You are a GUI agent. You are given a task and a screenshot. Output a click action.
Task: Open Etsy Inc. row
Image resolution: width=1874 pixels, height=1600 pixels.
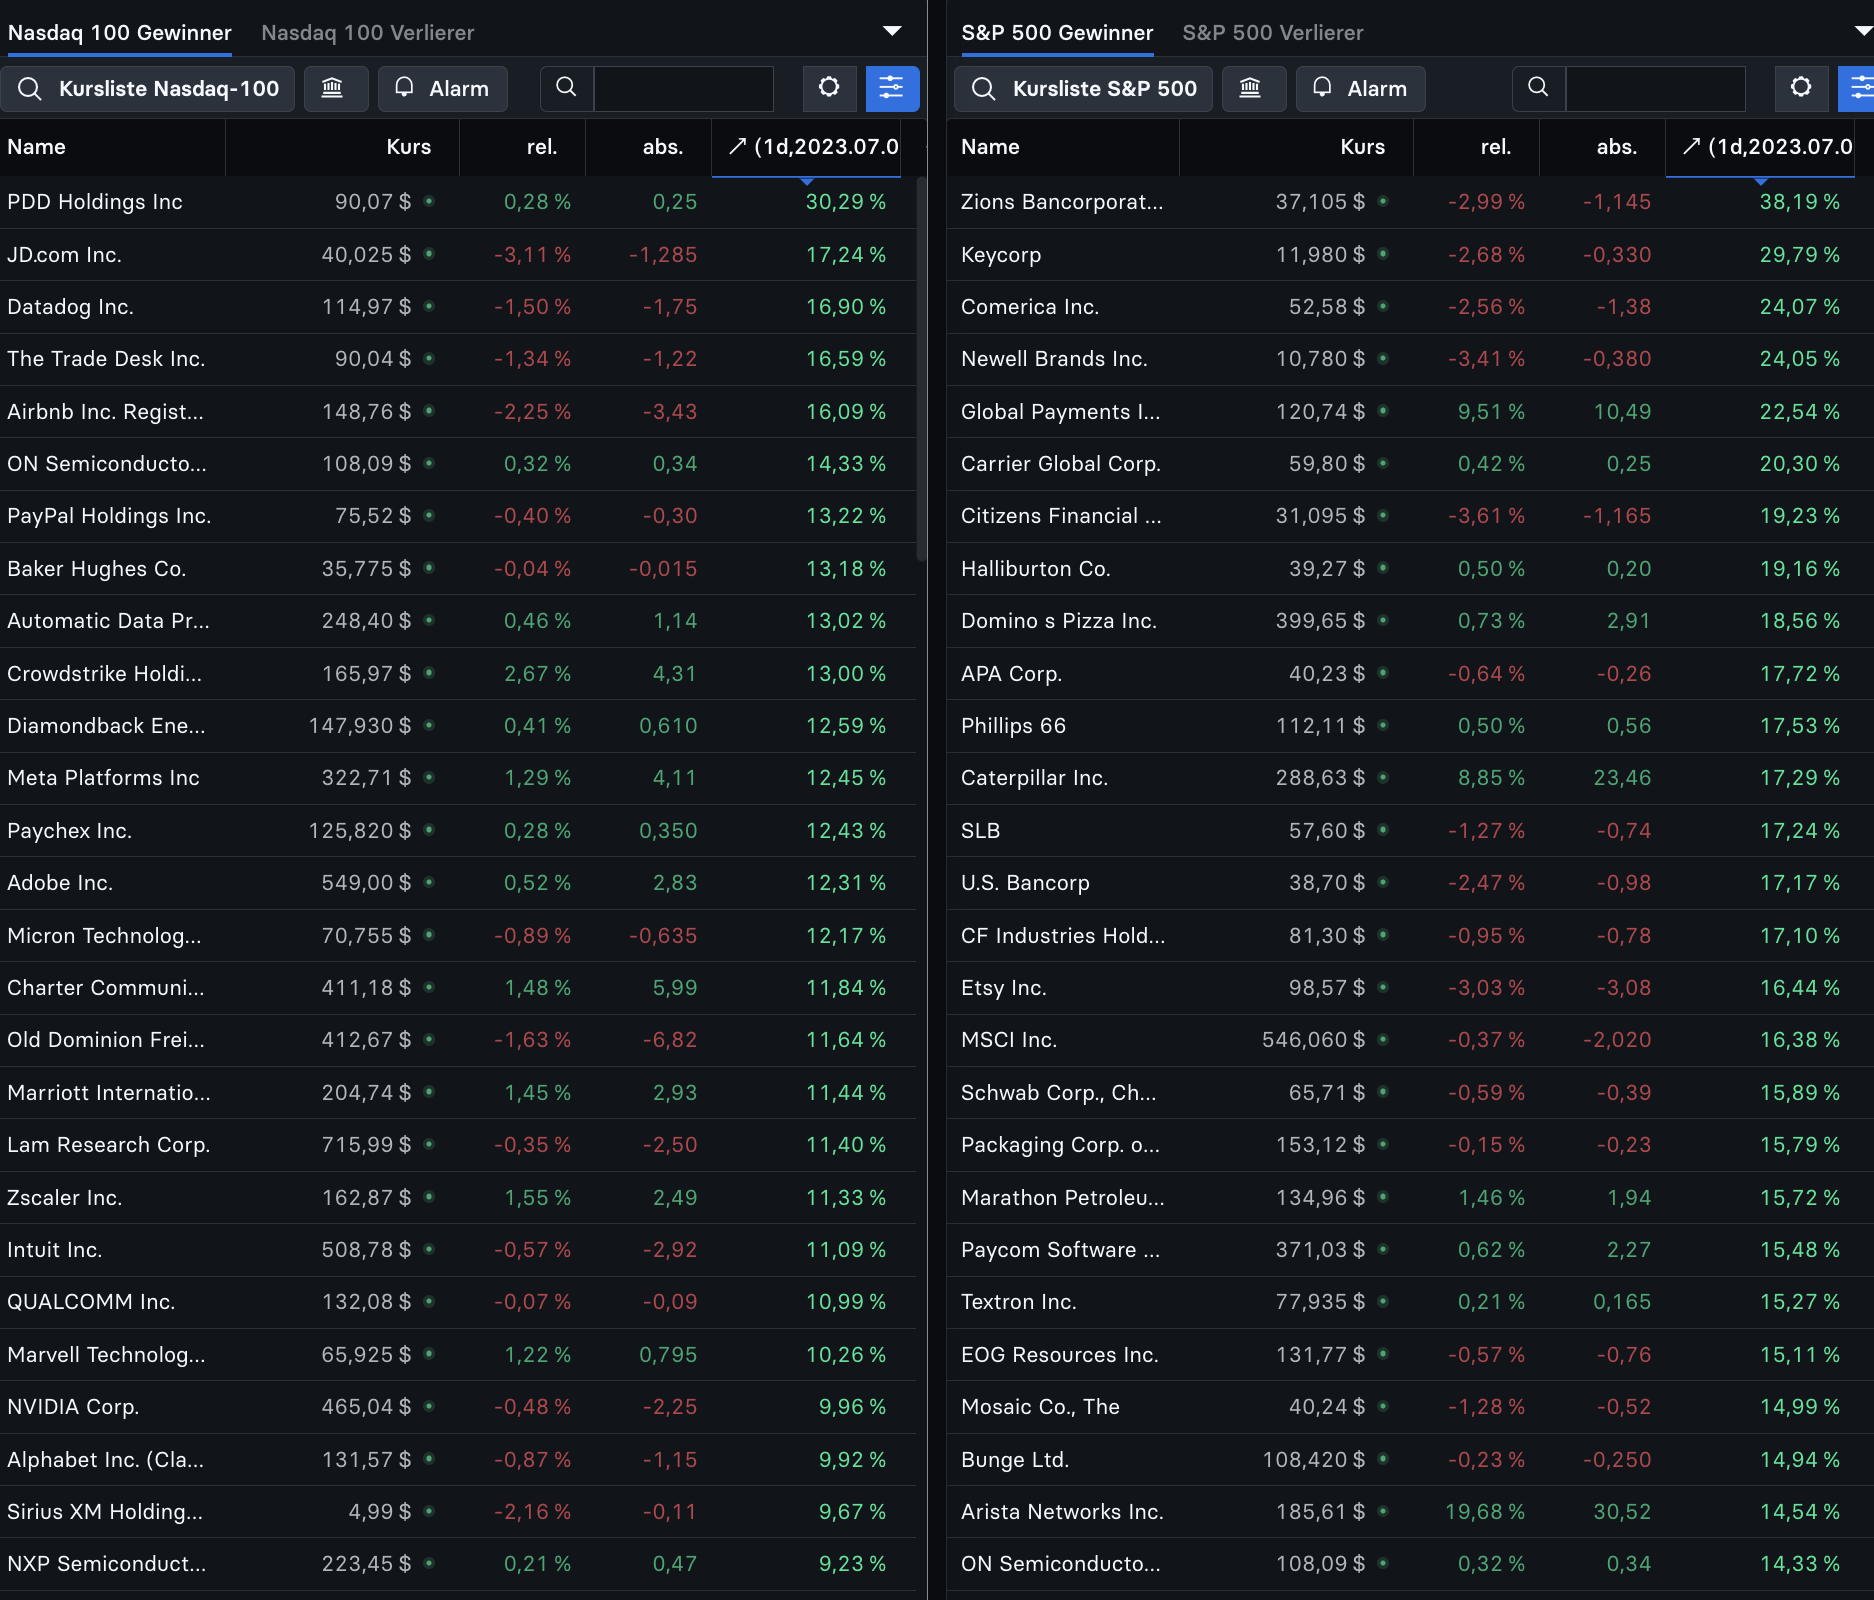coord(1410,988)
